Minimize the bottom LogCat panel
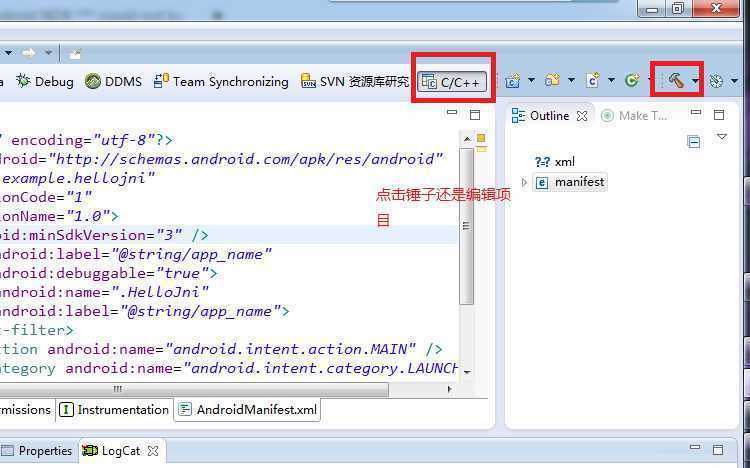The height and width of the screenshot is (468, 750). pos(695,447)
